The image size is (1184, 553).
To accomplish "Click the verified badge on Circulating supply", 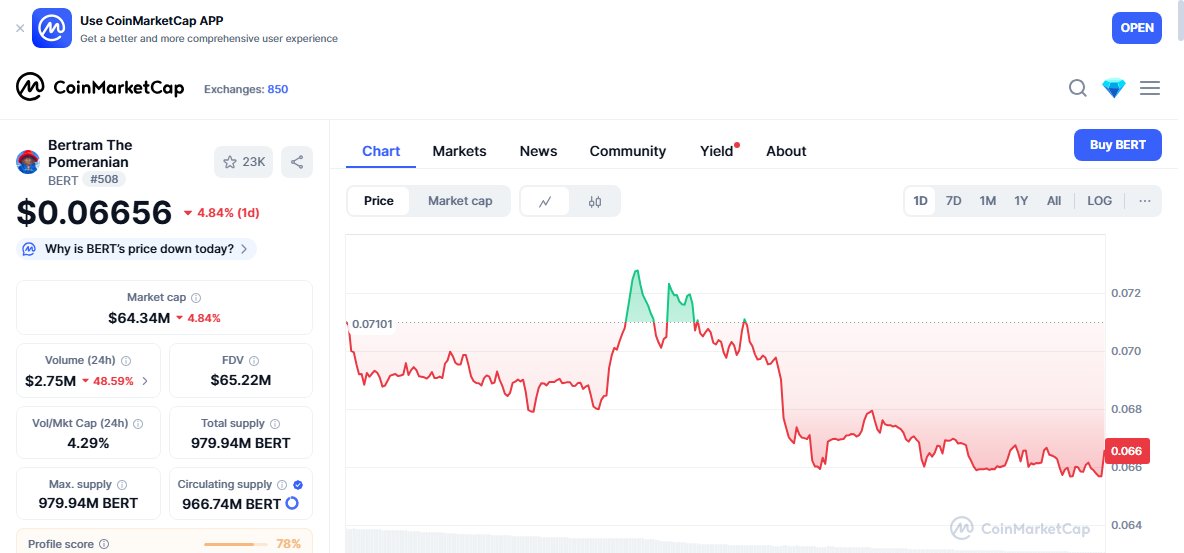I will tap(298, 485).
